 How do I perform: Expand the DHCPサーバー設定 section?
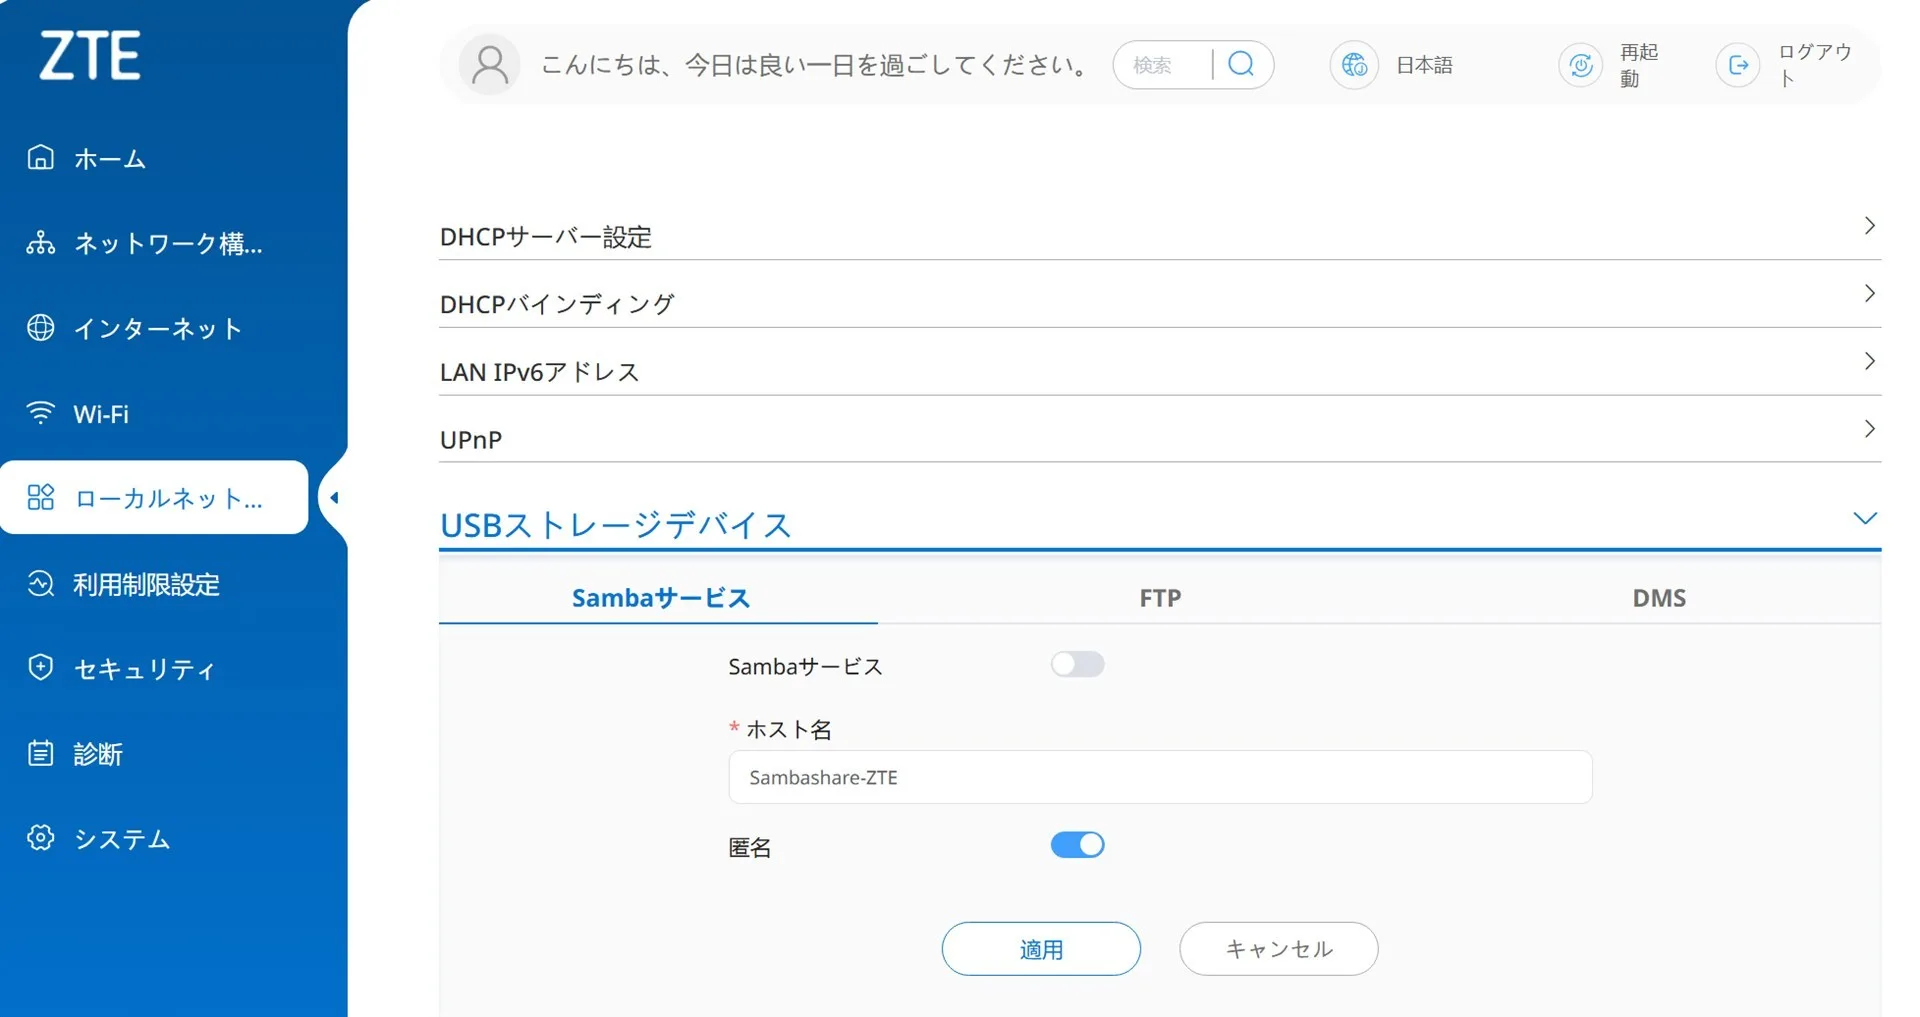[x=1160, y=236]
